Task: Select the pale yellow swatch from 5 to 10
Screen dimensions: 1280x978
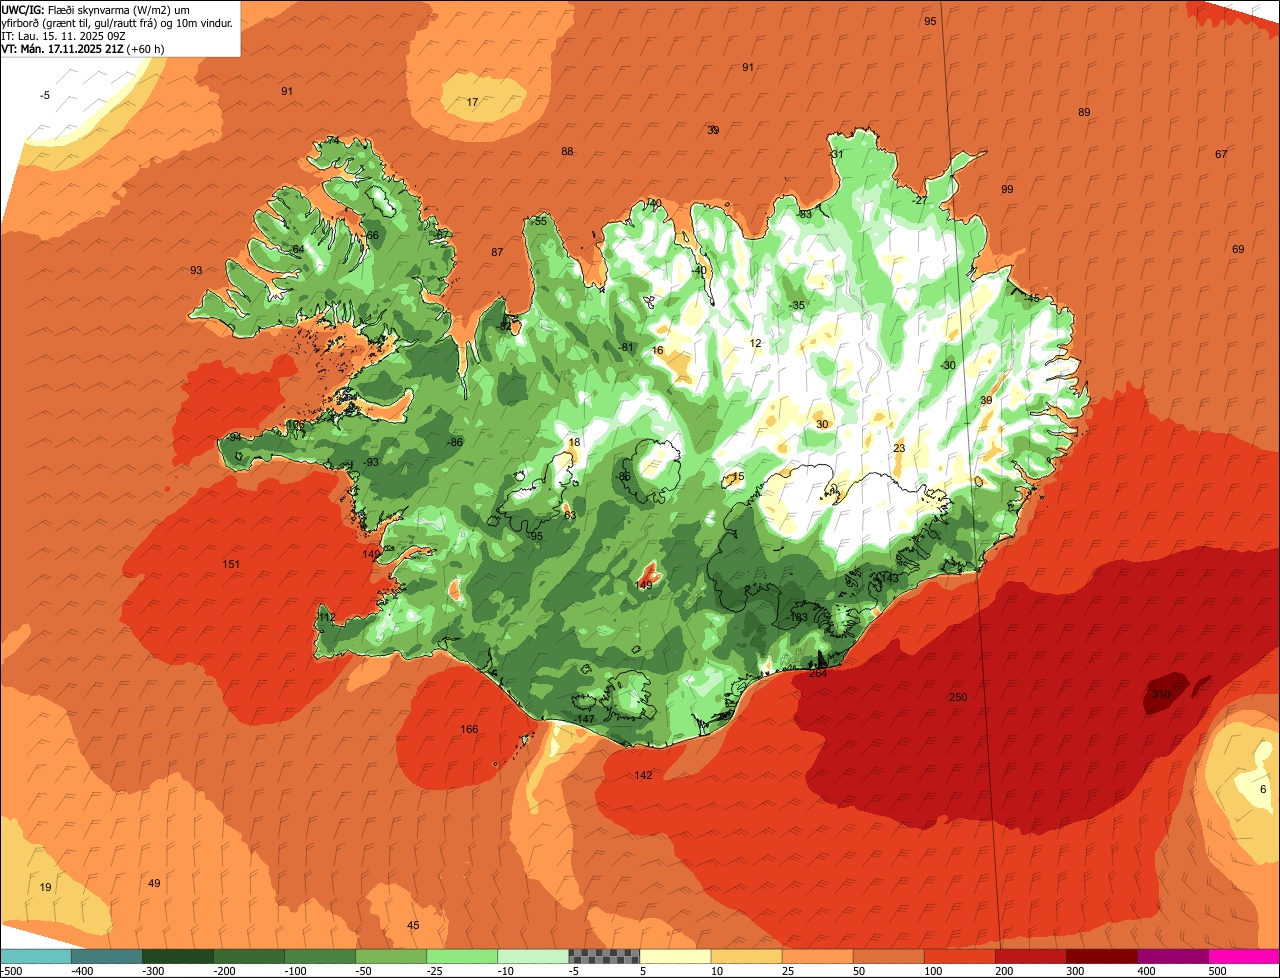Action: [x=674, y=956]
